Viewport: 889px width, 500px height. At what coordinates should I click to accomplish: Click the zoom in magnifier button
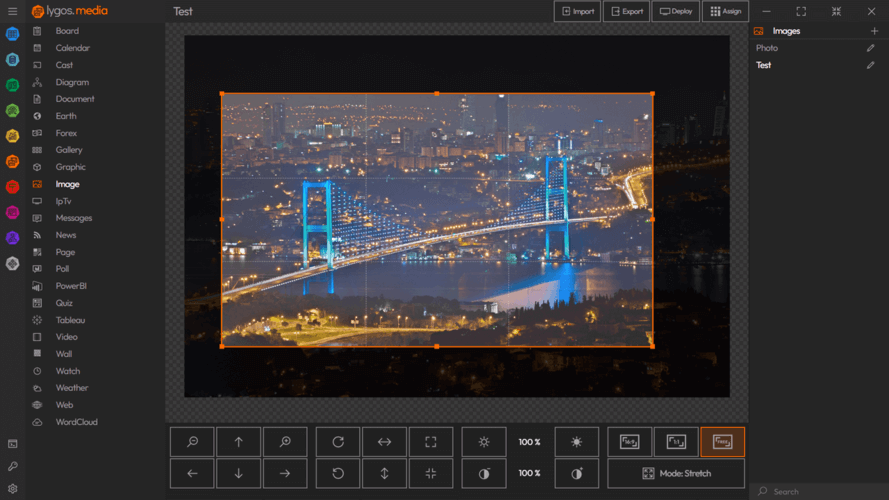(x=285, y=442)
